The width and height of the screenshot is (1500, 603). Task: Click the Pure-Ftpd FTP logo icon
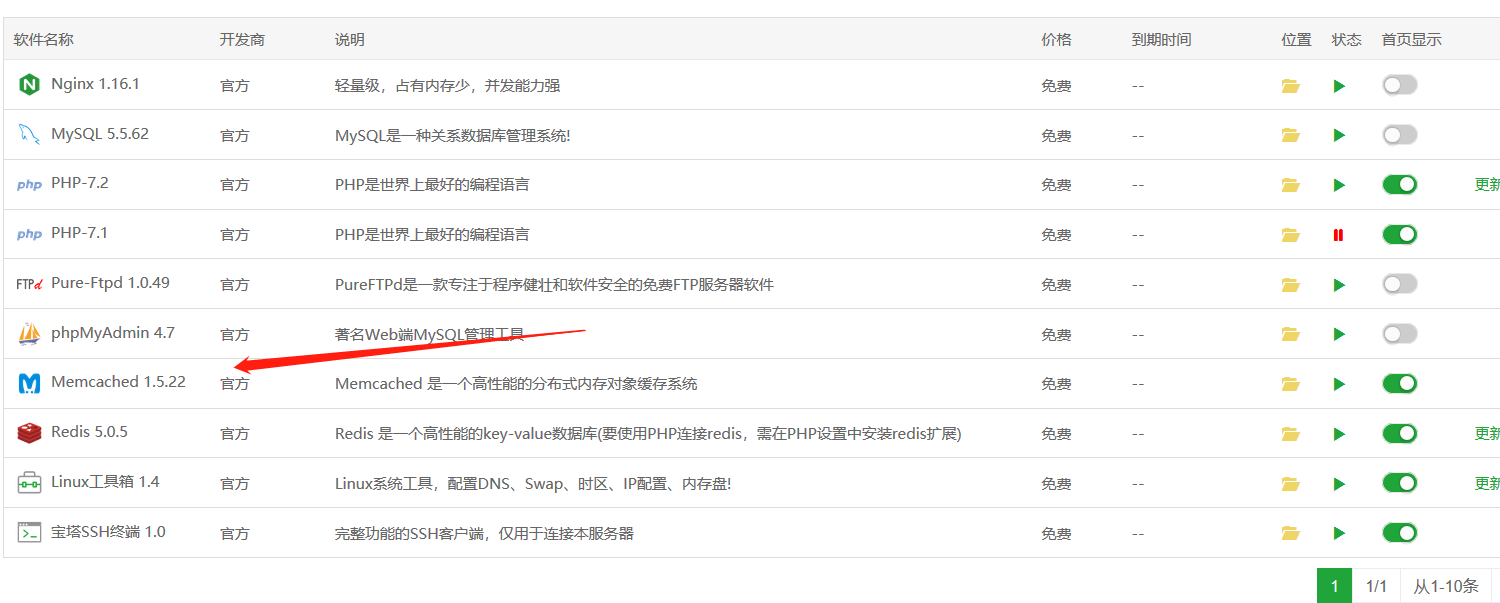tap(29, 284)
